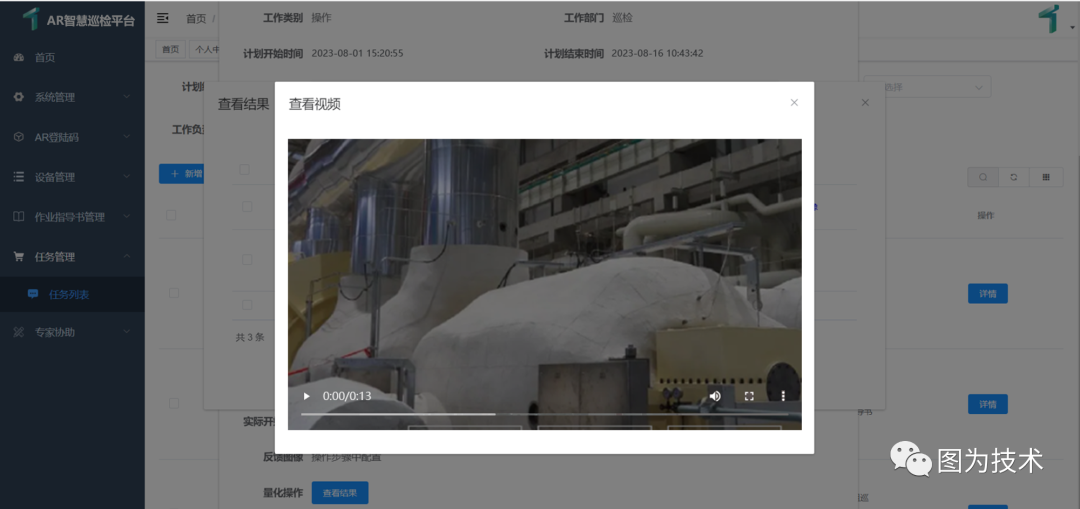Click the 设备管理 list icon
The width and height of the screenshot is (1080, 509).
pyautogui.click(x=19, y=177)
